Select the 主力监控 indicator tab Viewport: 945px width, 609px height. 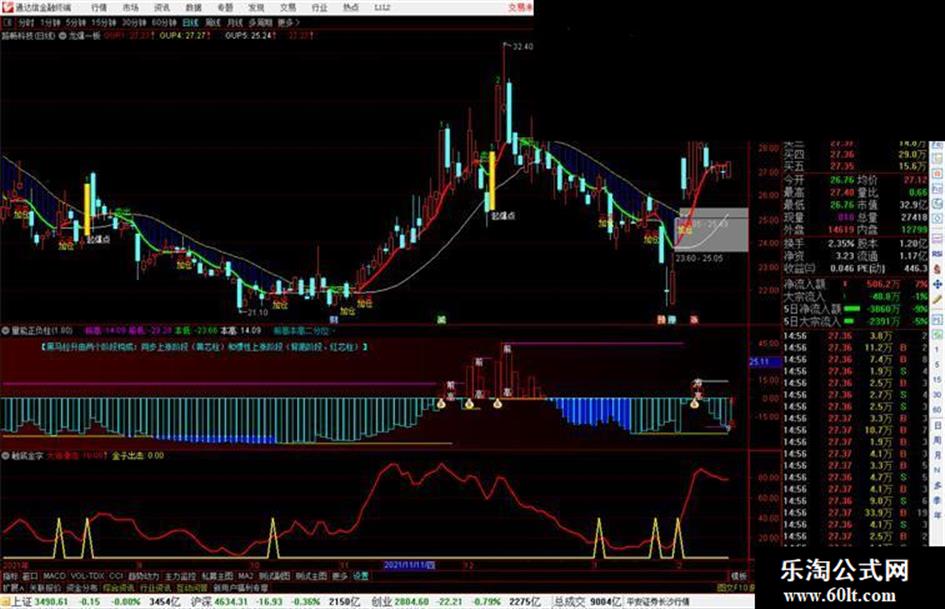click(x=180, y=576)
